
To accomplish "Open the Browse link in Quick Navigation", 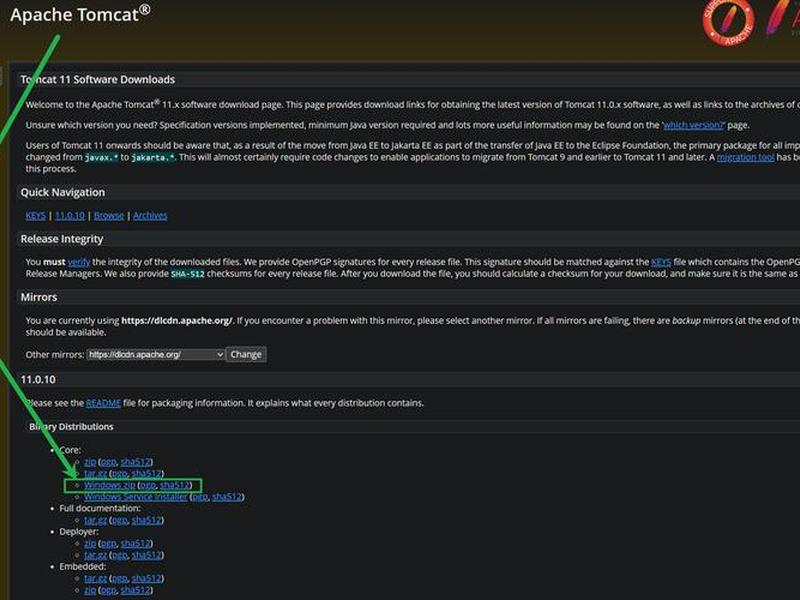I will click(109, 216).
